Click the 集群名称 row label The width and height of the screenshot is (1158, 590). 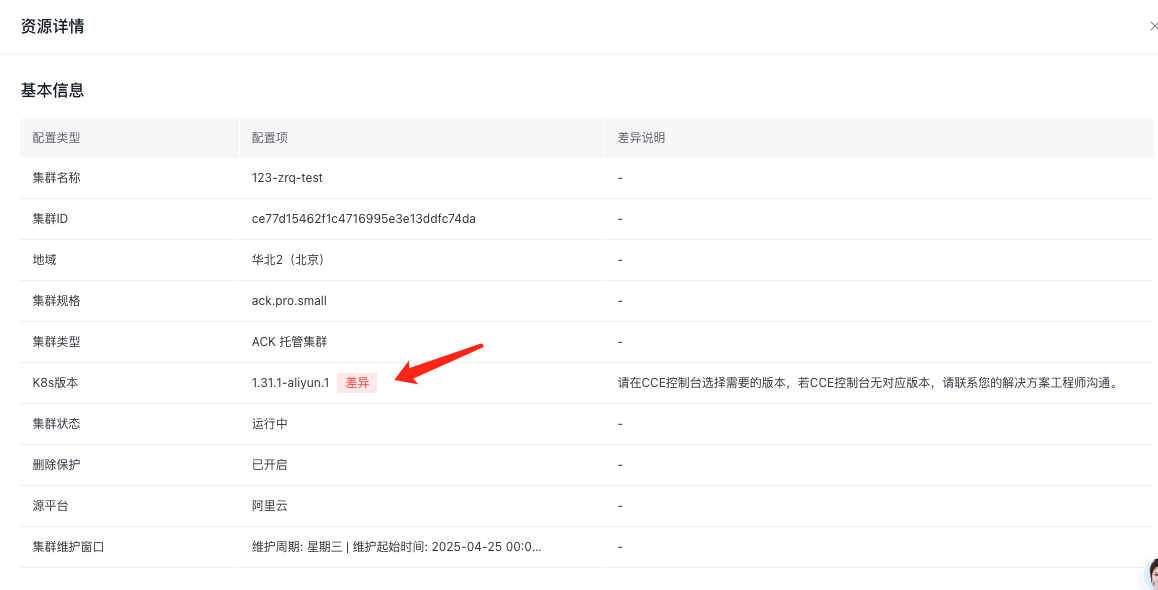56,178
